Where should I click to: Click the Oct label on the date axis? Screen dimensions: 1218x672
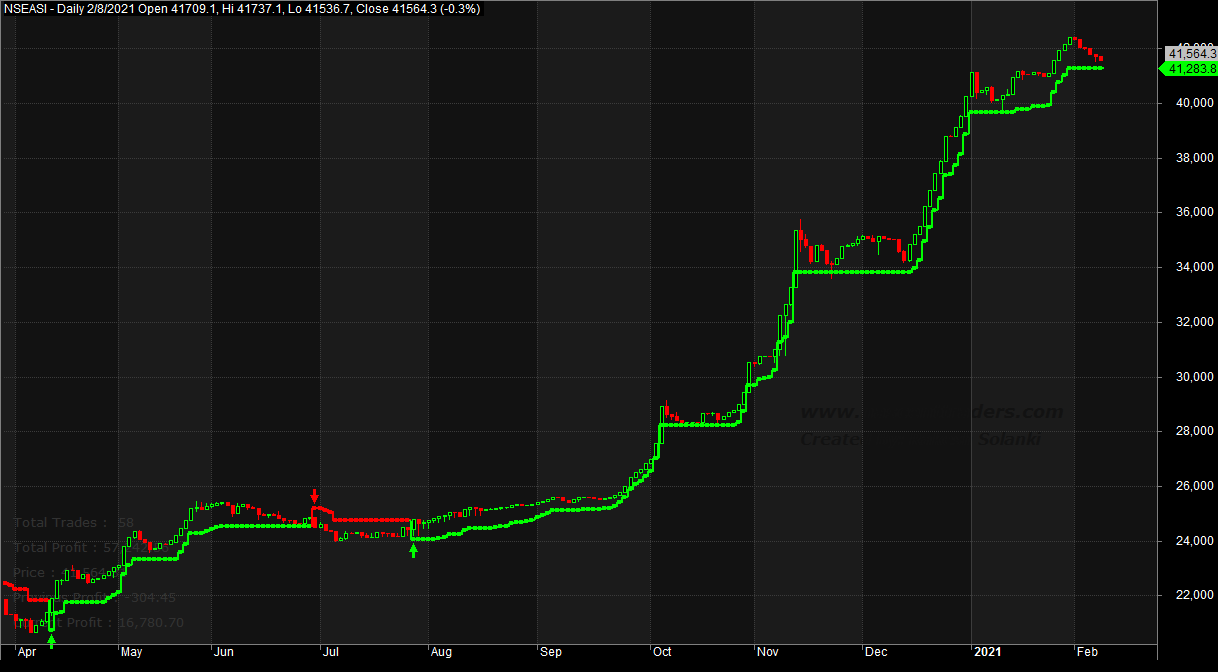click(662, 651)
